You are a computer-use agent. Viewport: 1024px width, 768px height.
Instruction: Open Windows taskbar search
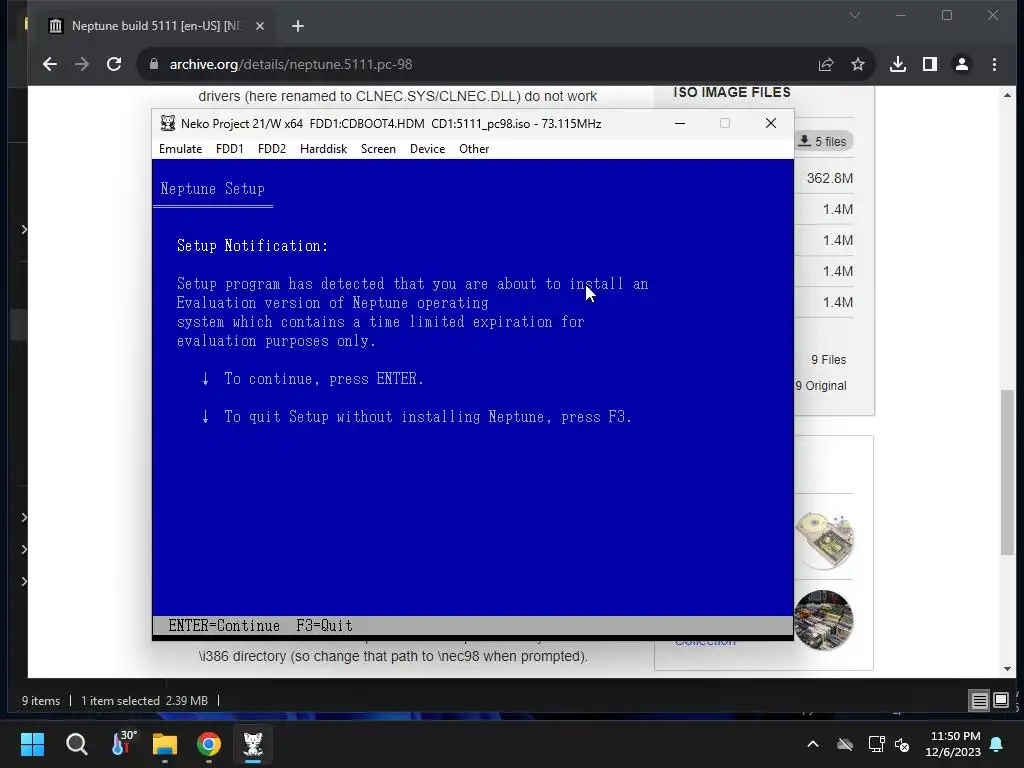pyautogui.click(x=76, y=744)
